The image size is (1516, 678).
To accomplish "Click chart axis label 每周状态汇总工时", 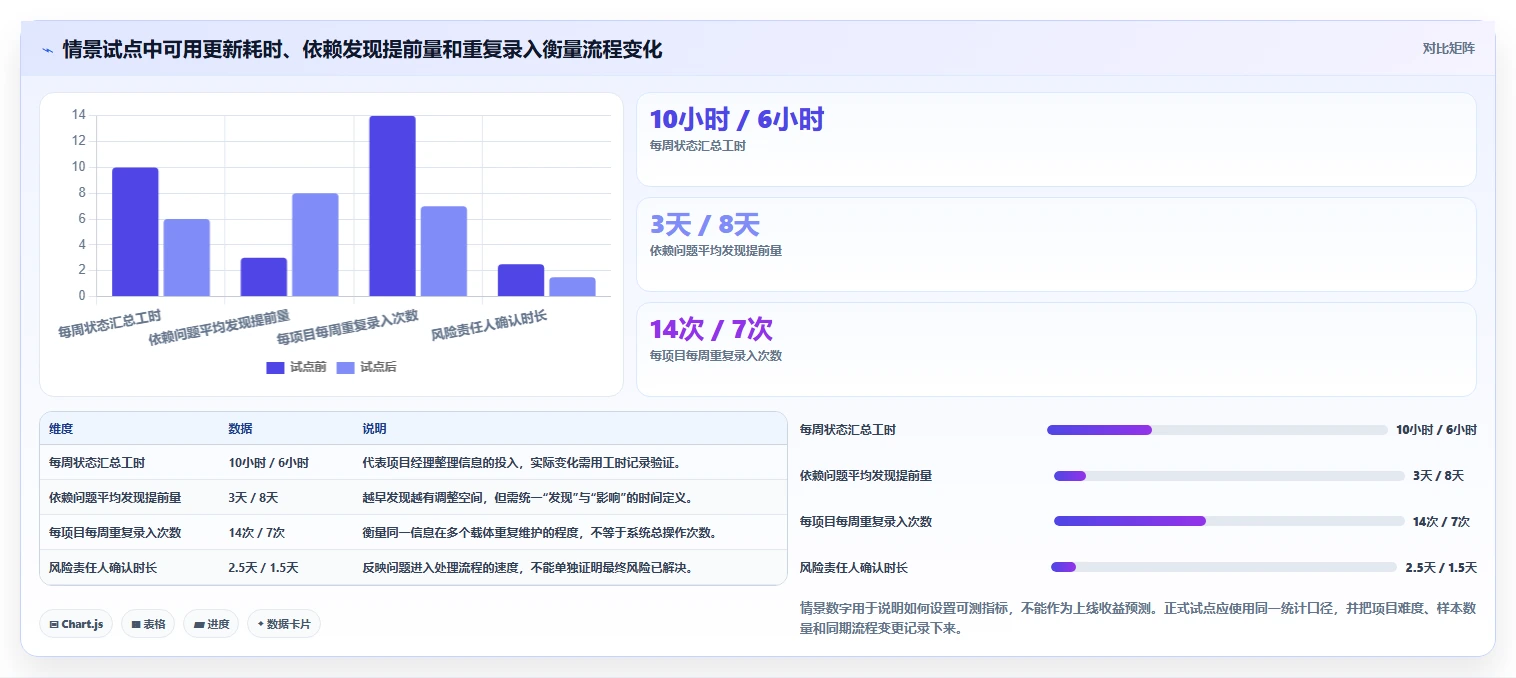I will pyautogui.click(x=109, y=323).
